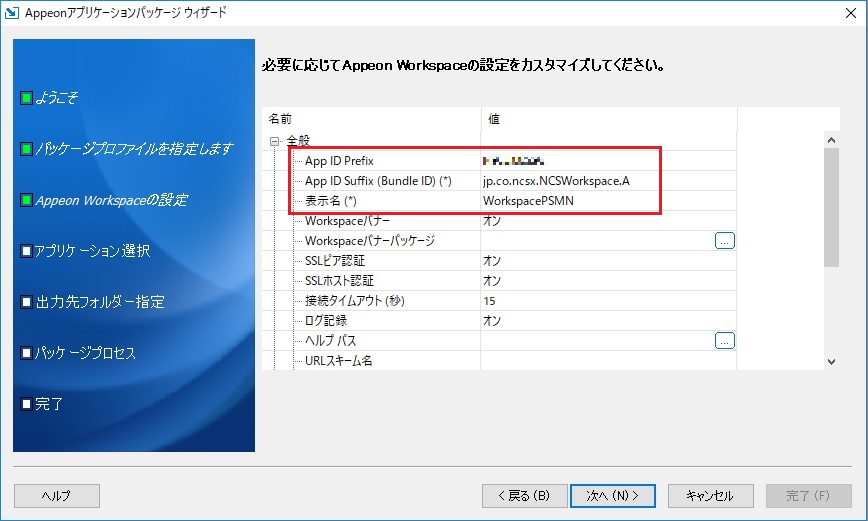Image resolution: width=868 pixels, height=521 pixels.
Task: Click the アプリケーション選択 step label
Action: (92, 251)
